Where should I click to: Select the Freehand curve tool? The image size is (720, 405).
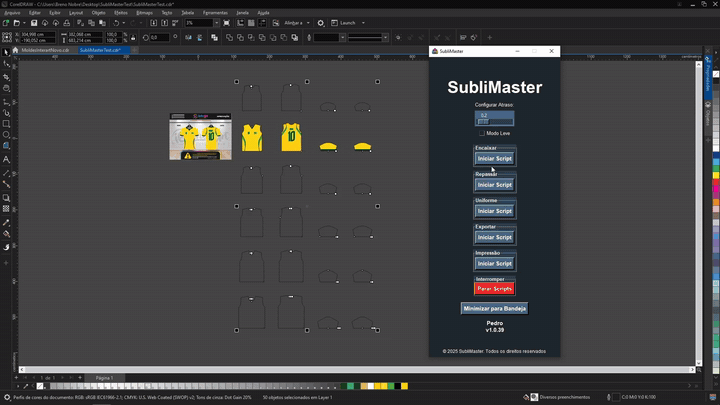[x=6, y=112]
